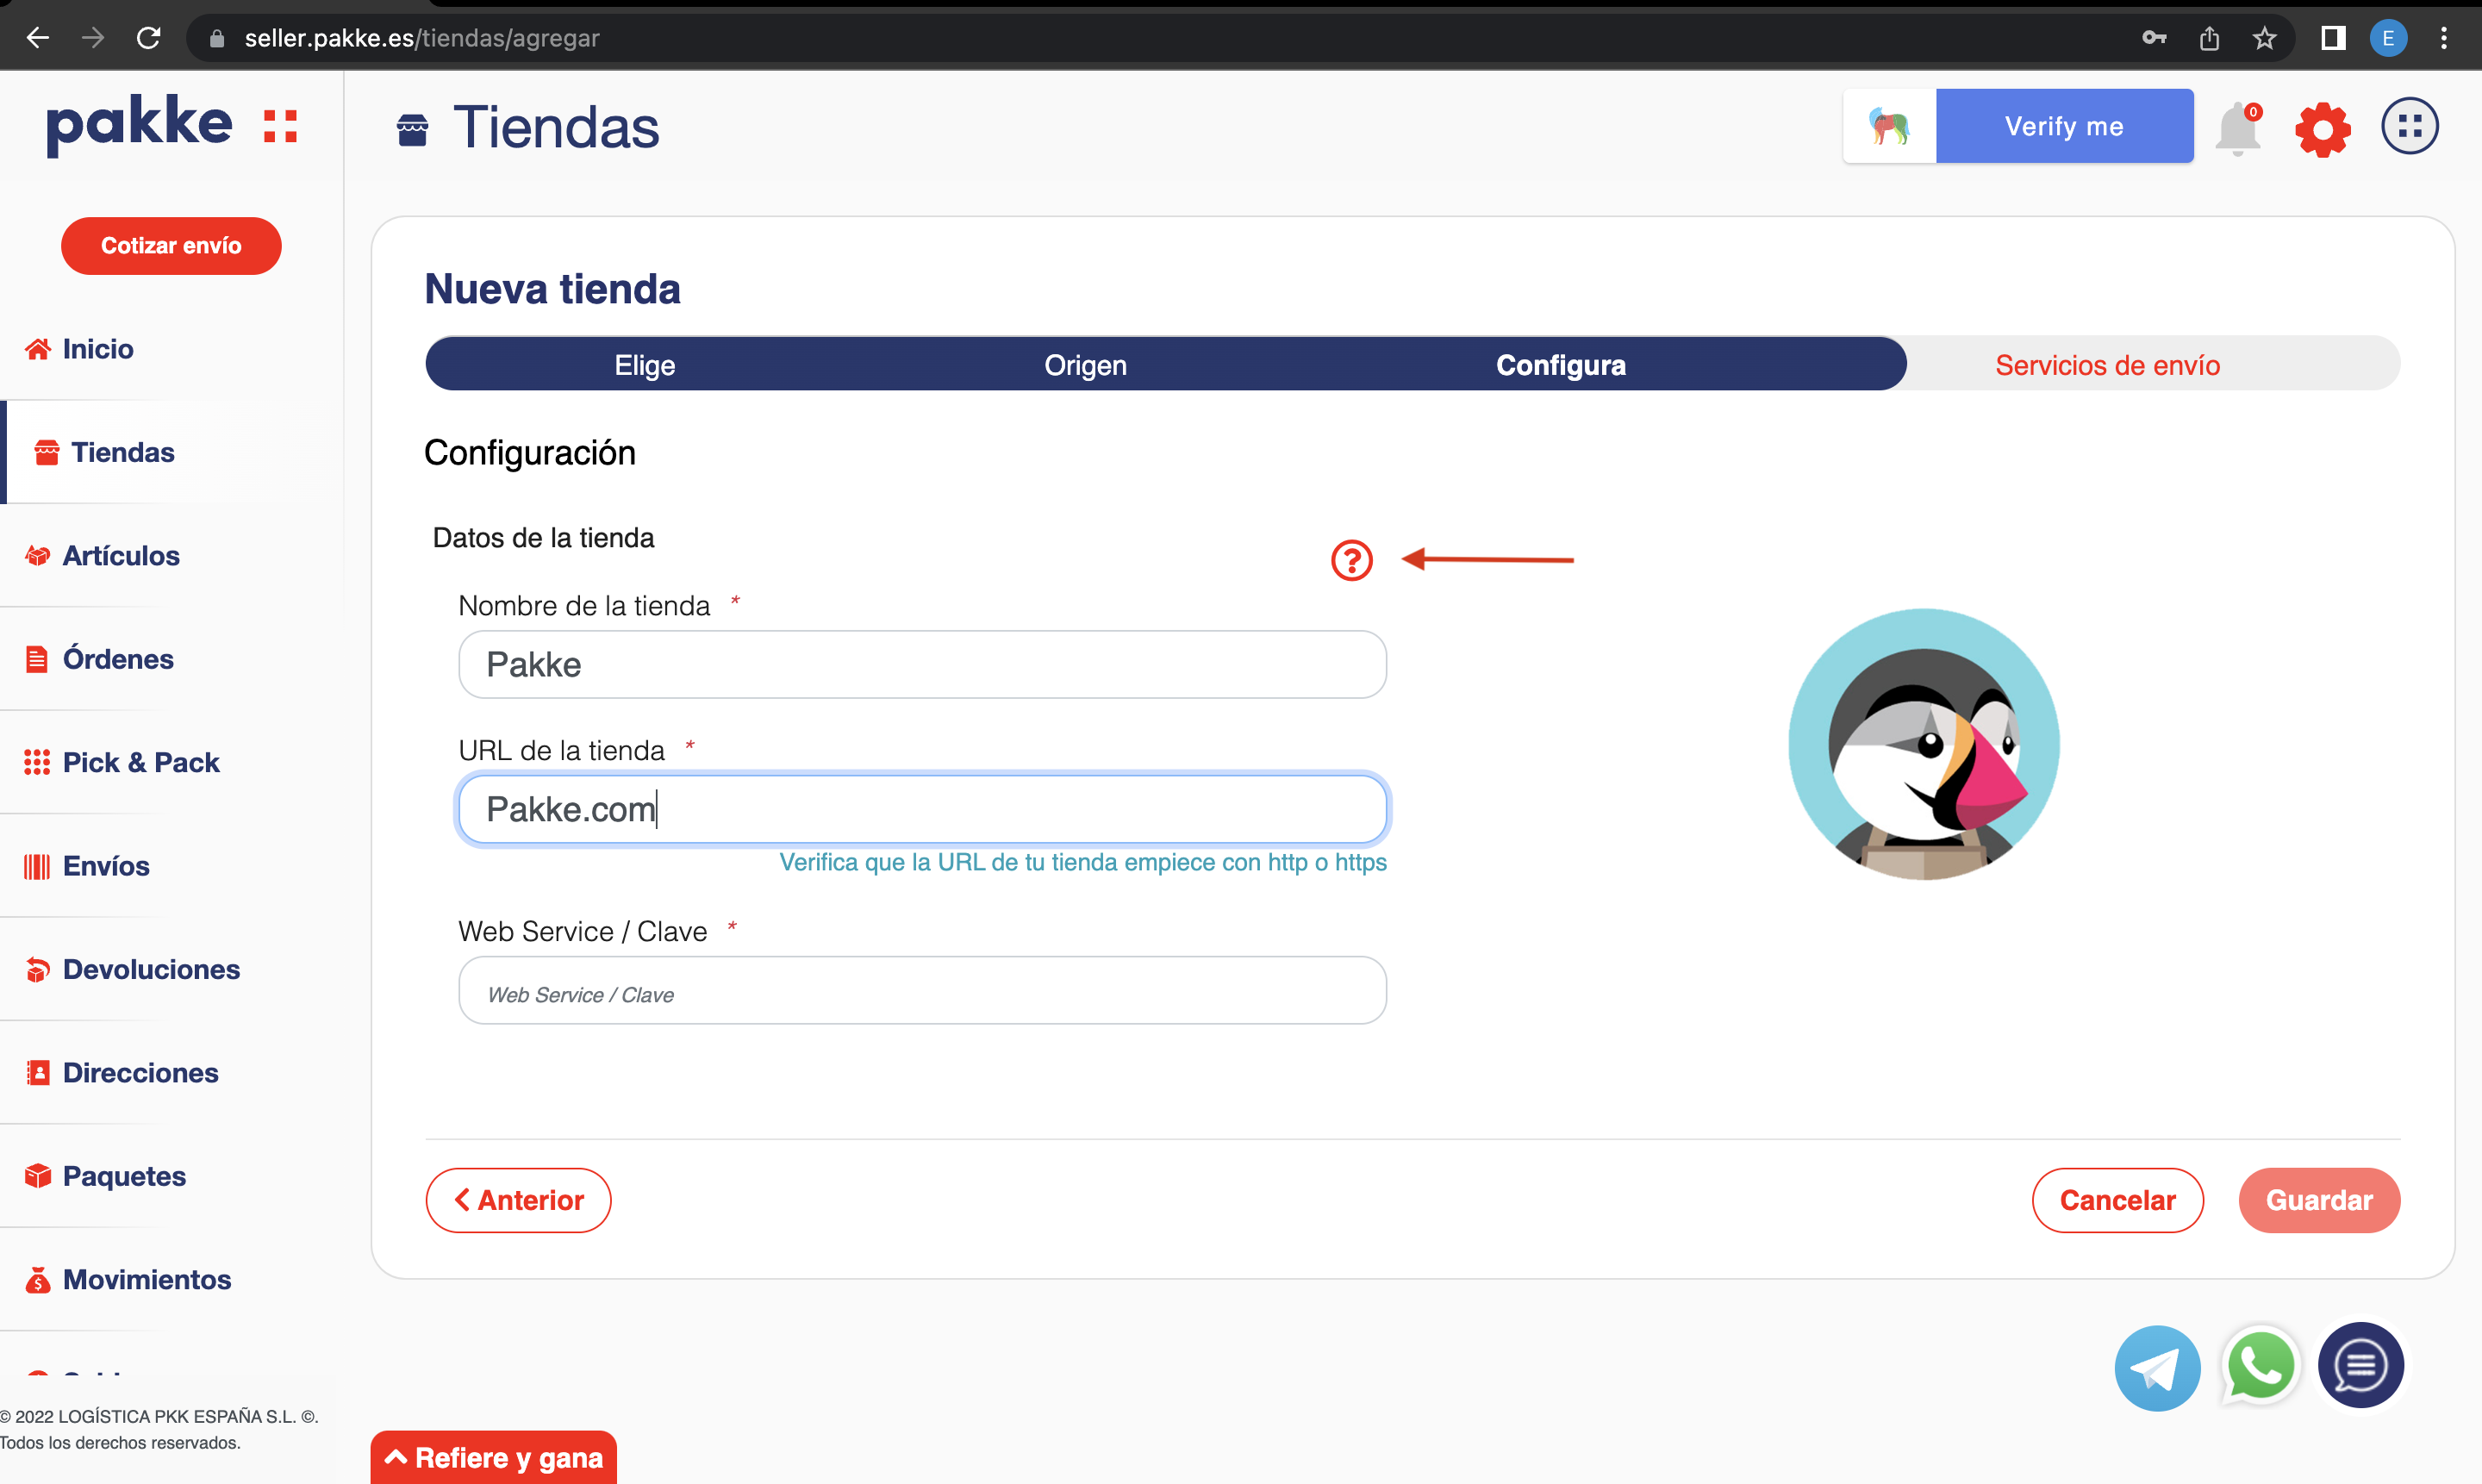Open the red settings gear
The image size is (2482, 1484).
(x=2322, y=129)
